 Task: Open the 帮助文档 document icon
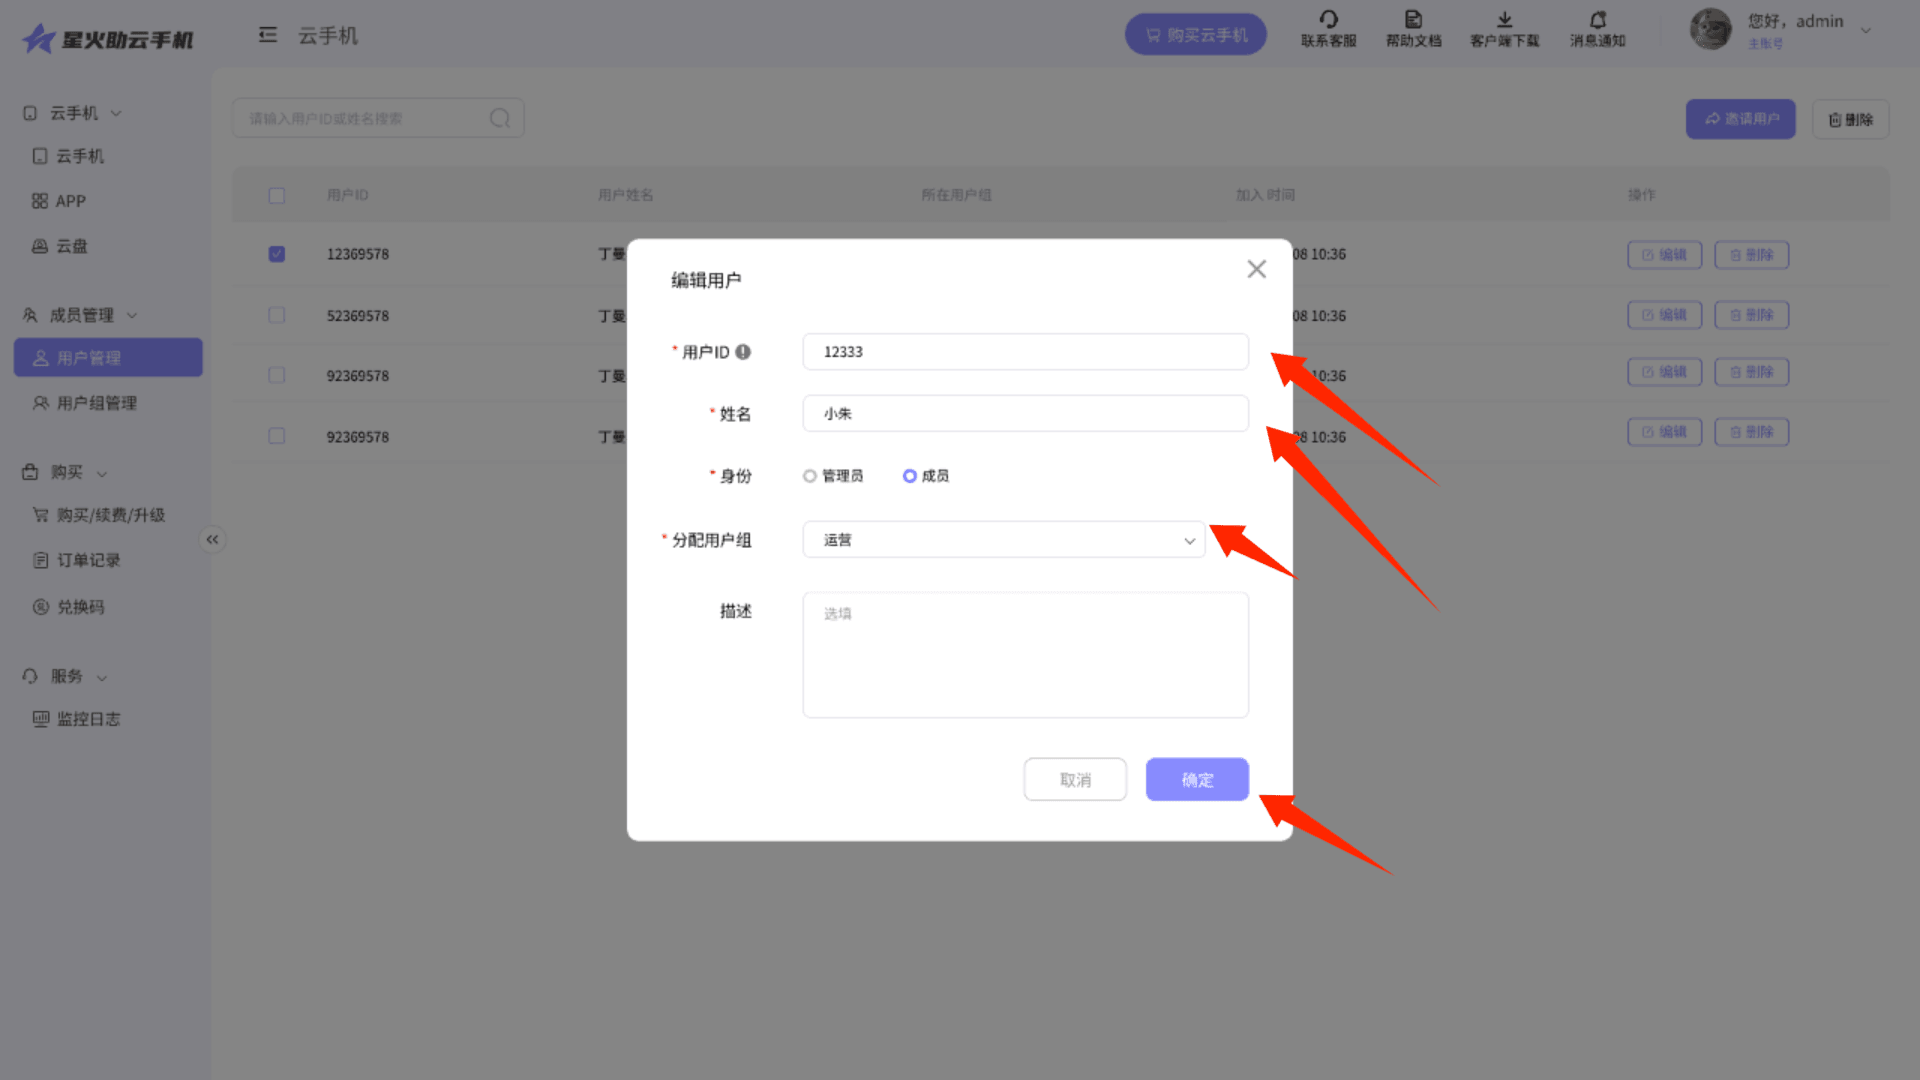click(x=1413, y=20)
